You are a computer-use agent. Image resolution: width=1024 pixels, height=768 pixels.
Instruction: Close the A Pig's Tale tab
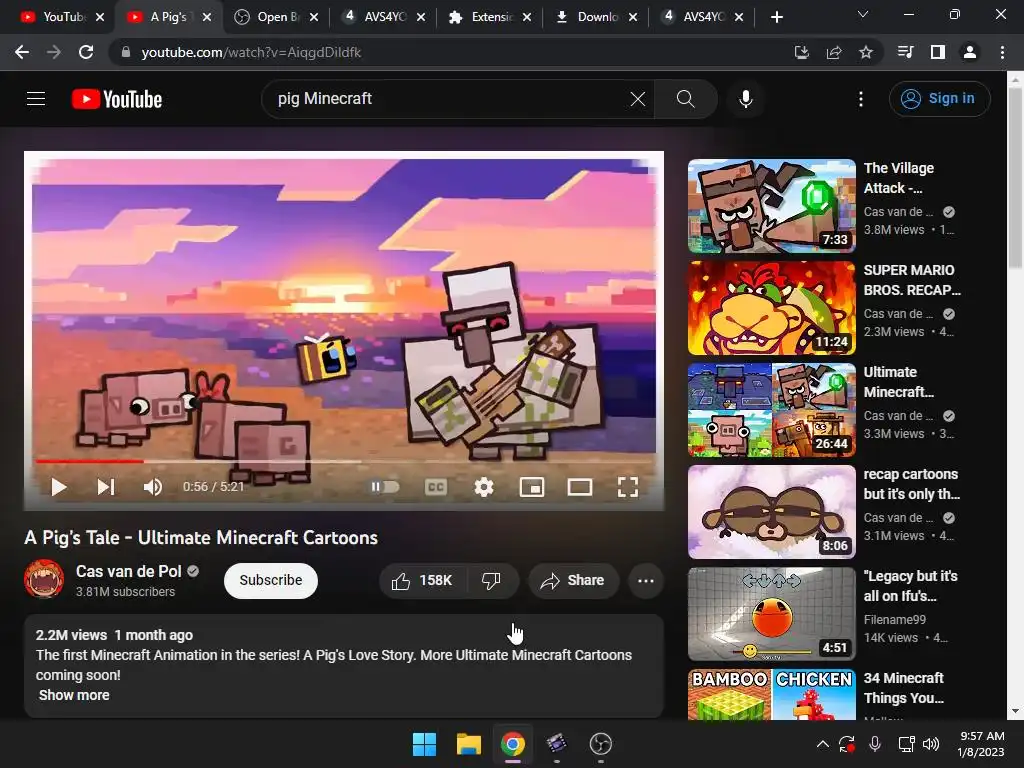pos(207,17)
